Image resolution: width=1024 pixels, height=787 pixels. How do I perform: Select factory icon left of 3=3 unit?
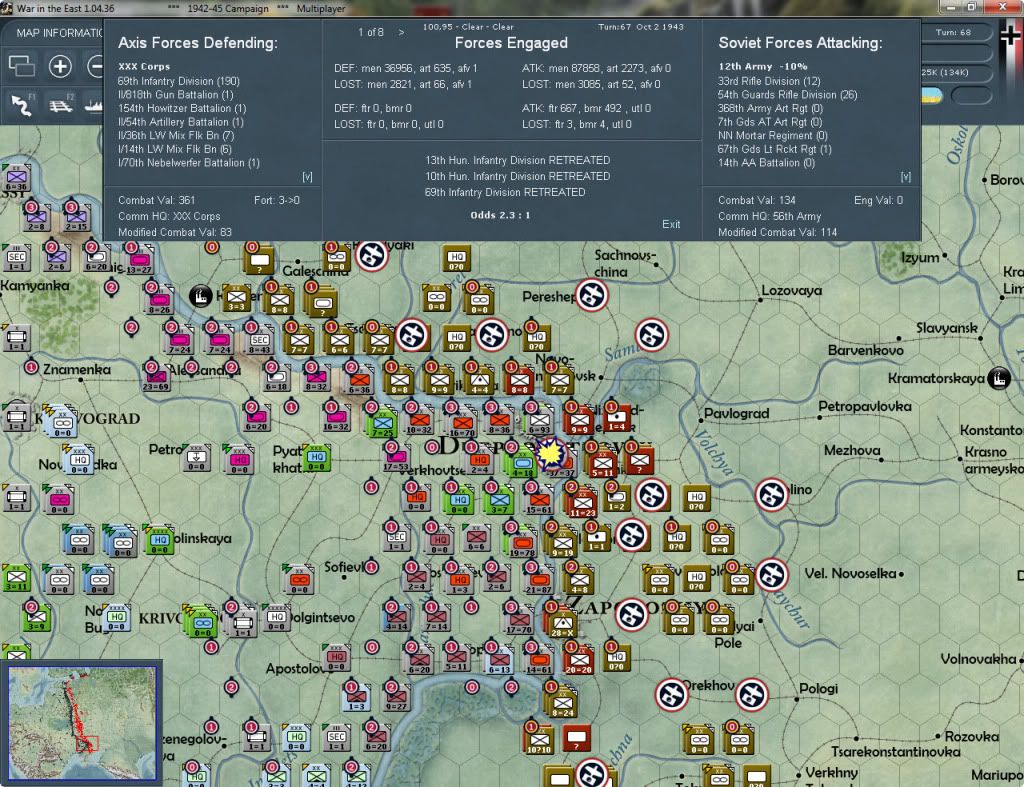click(200, 296)
